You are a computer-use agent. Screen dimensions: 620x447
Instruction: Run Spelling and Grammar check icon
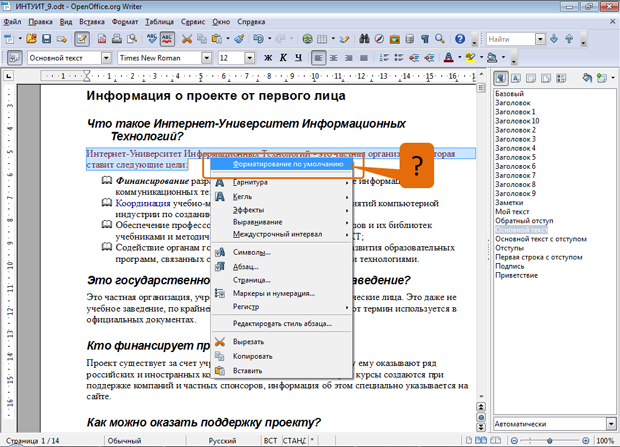coord(152,39)
